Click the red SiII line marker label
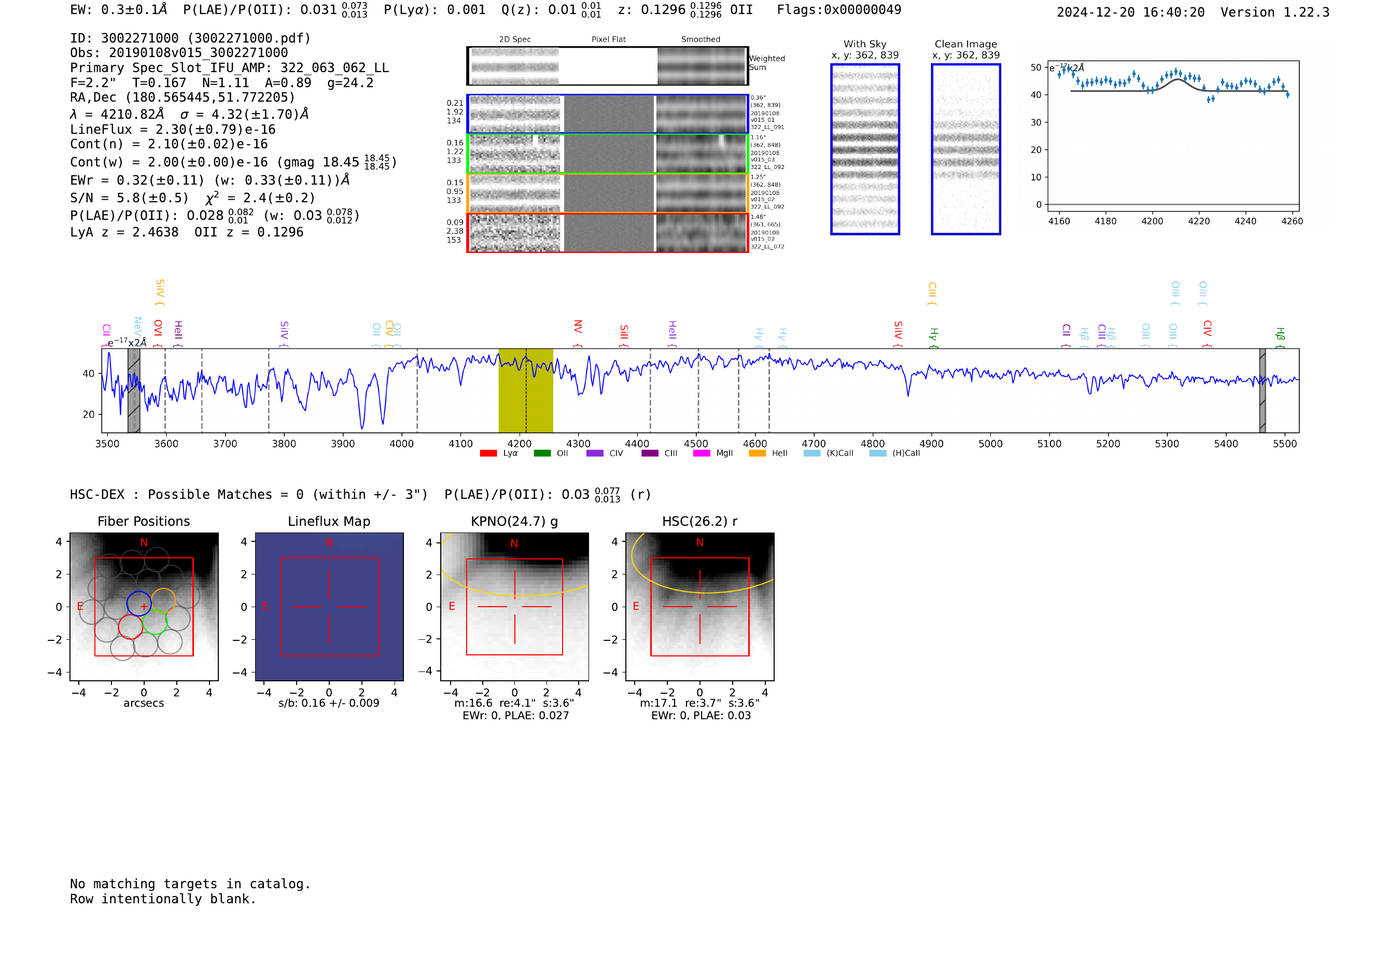1400x953 pixels. point(624,332)
